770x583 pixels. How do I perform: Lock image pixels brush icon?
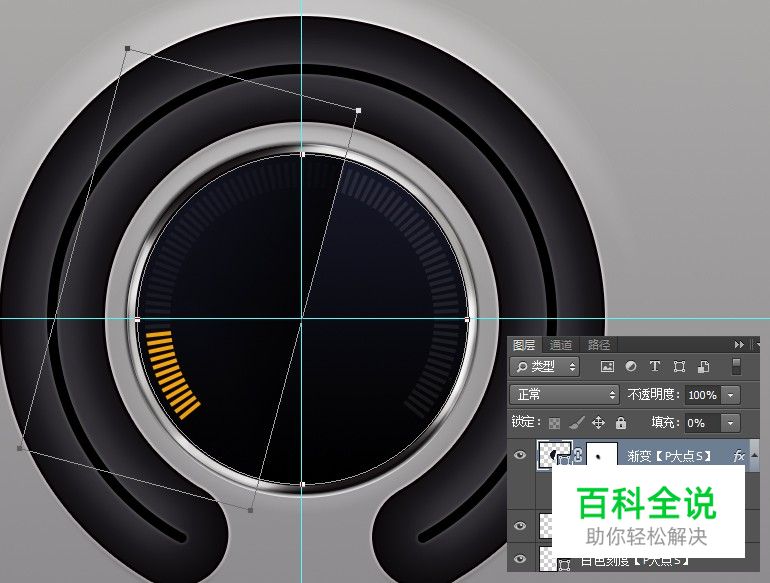pyautogui.click(x=577, y=422)
